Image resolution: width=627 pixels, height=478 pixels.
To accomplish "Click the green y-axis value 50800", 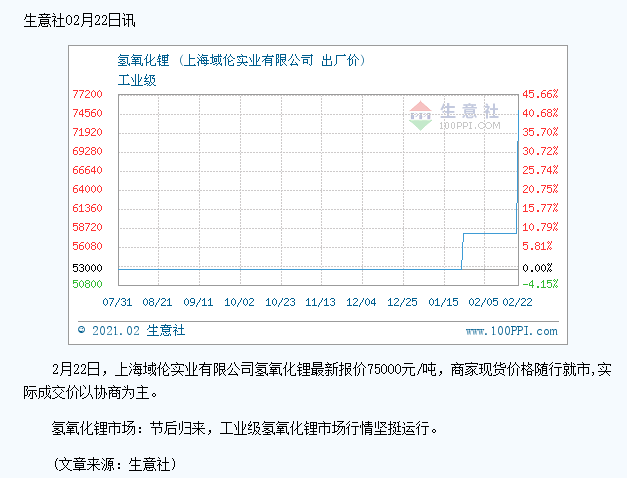I will 87,284.
